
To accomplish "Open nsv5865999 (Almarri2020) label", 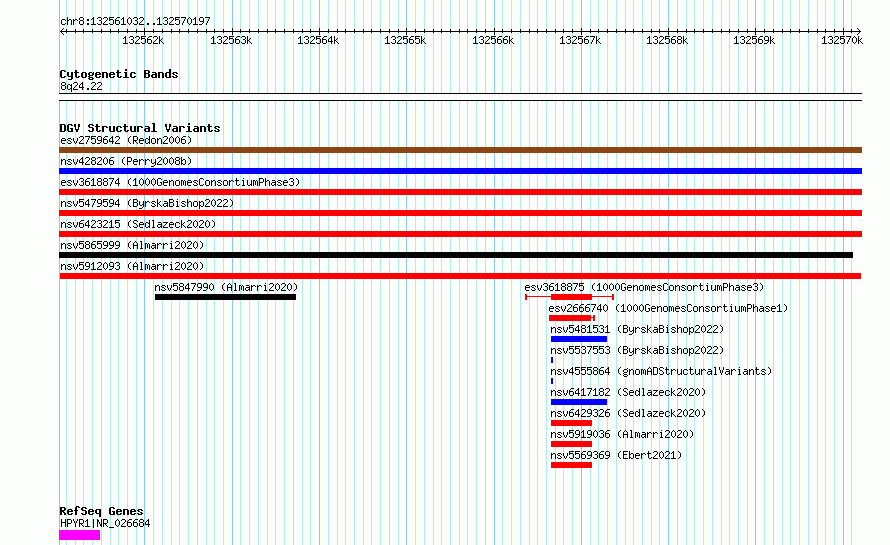I will pyautogui.click(x=132, y=245).
